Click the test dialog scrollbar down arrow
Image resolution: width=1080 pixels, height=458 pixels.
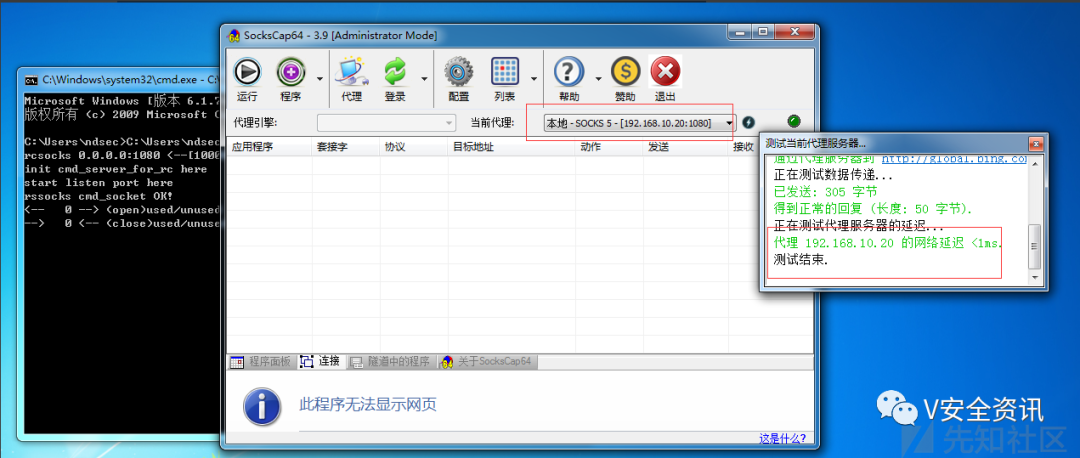pyautogui.click(x=1034, y=277)
